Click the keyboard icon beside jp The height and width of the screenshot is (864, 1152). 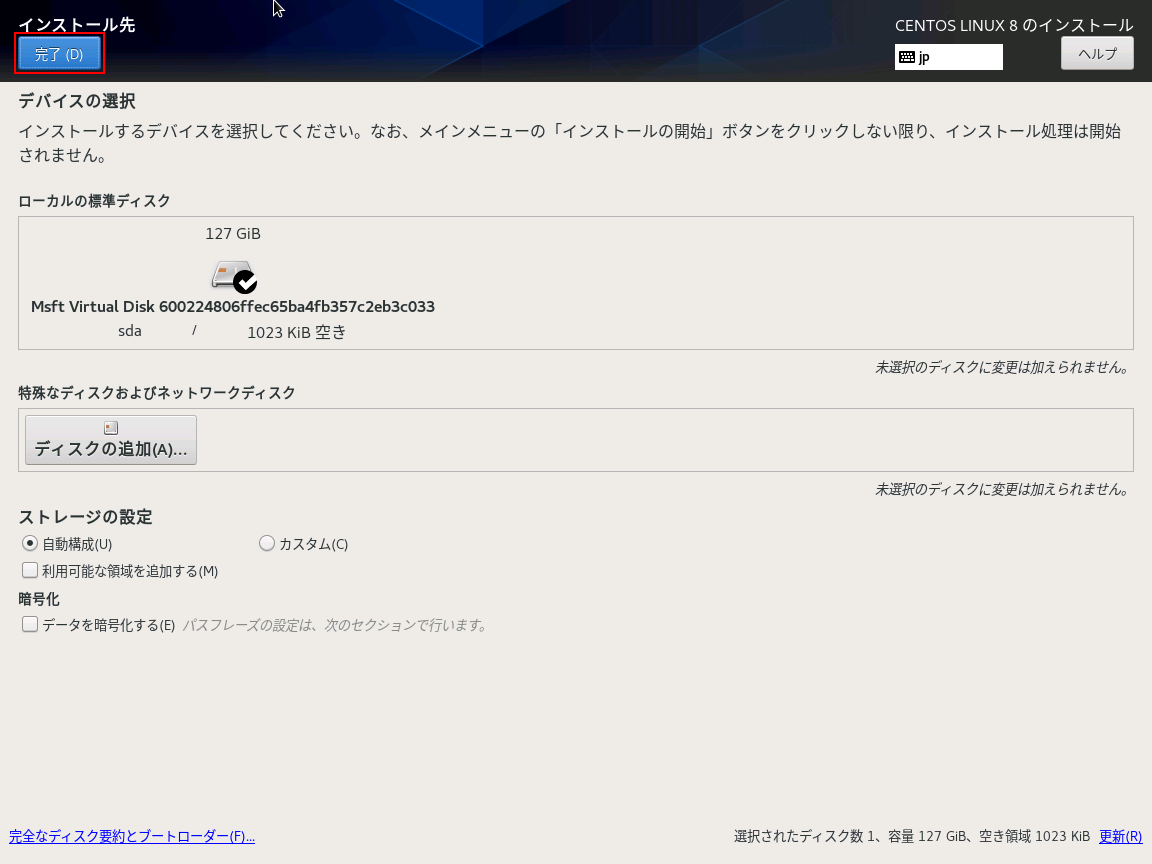click(907, 57)
